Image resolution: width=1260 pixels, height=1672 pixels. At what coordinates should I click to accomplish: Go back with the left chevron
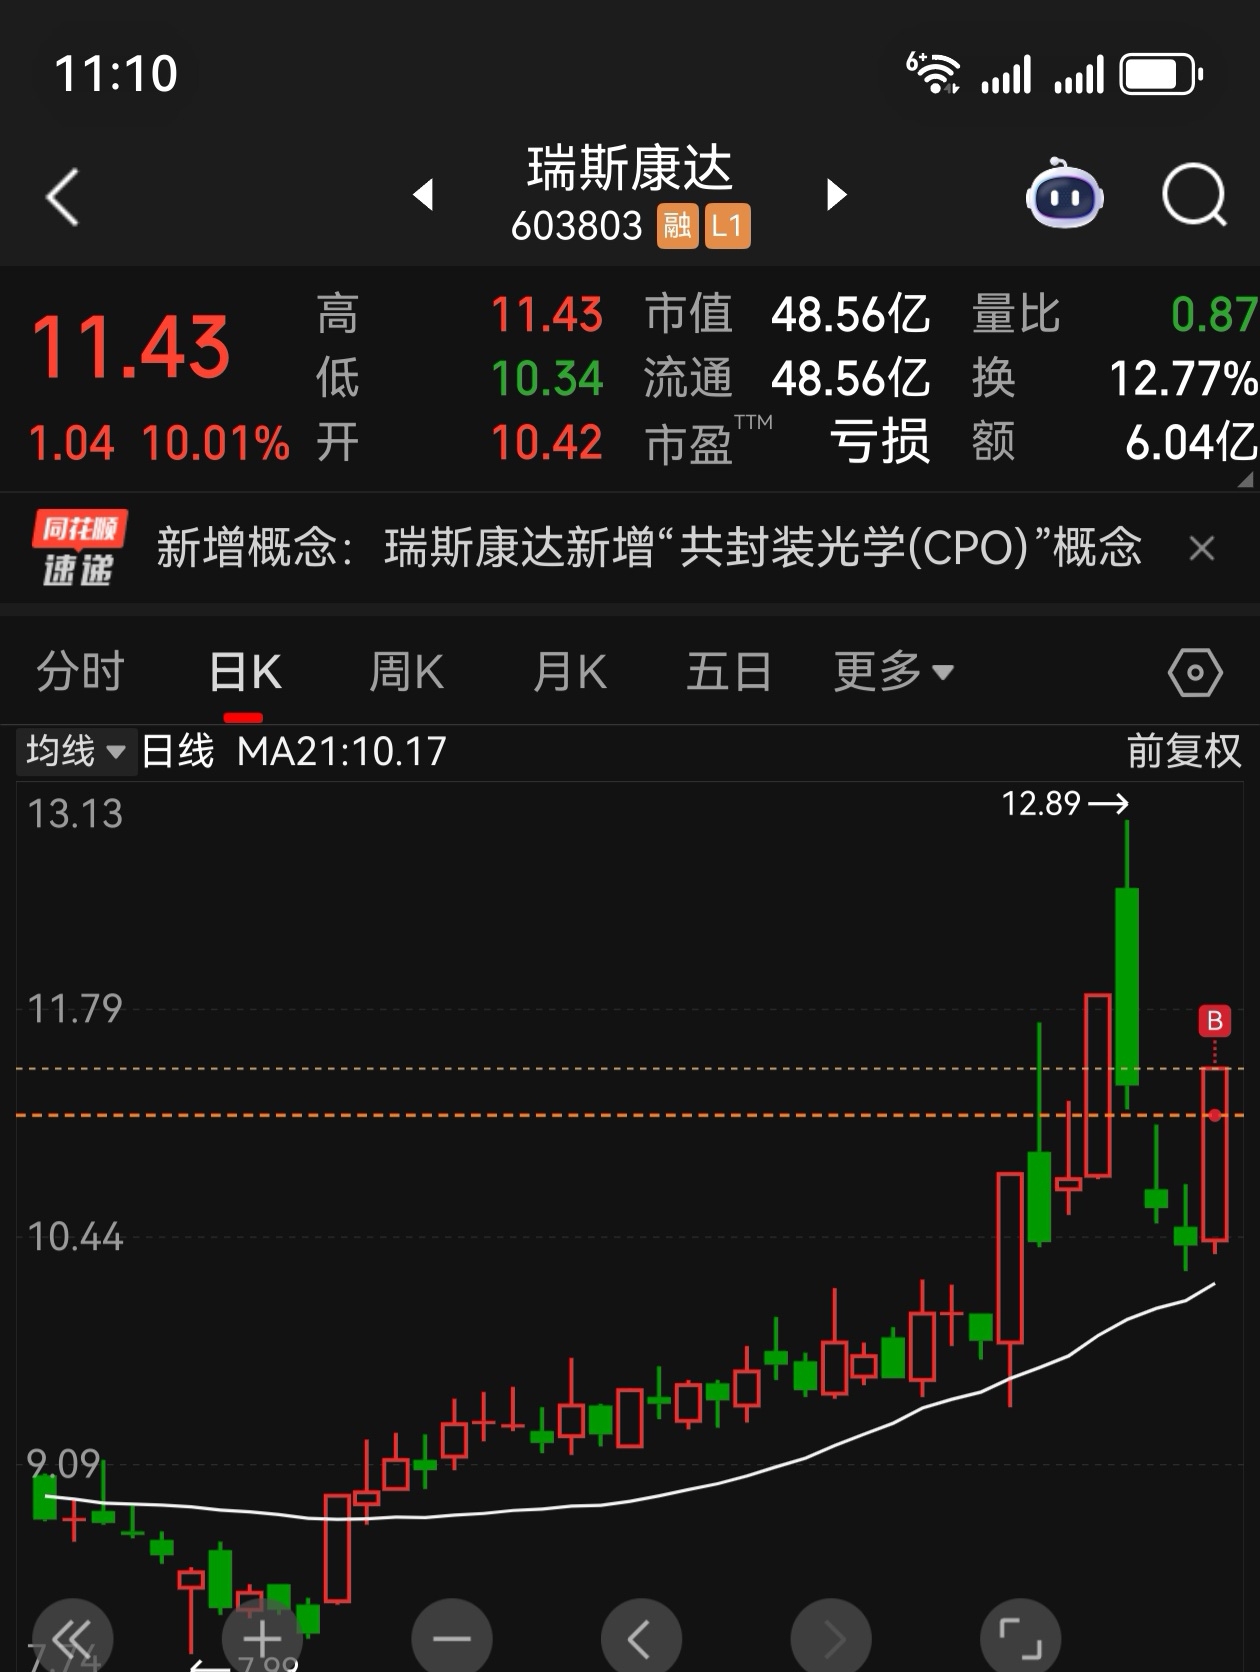[x=62, y=196]
